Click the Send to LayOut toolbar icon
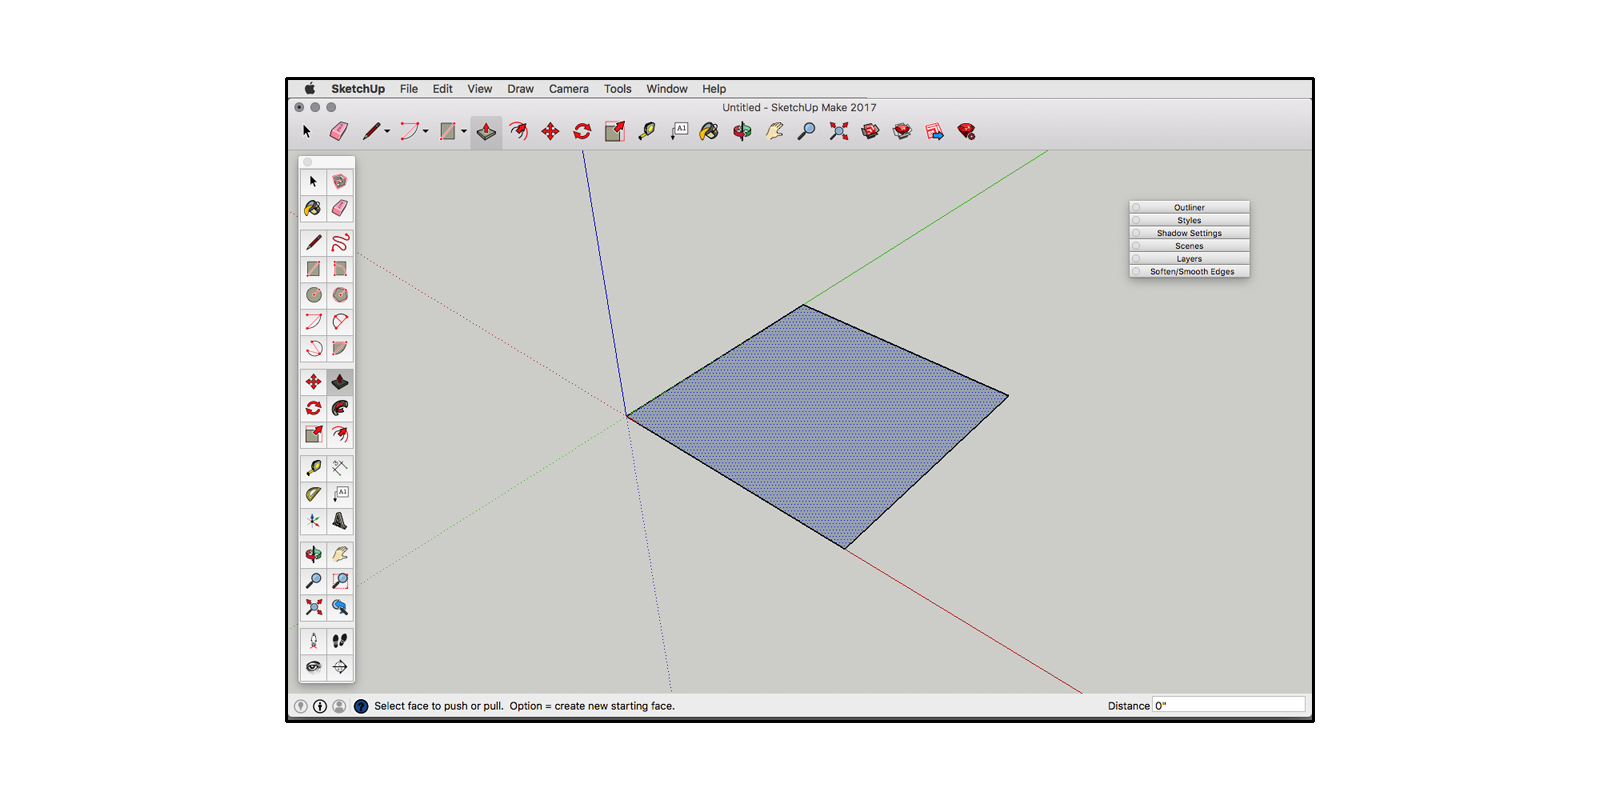The image size is (1600, 800). coord(934,131)
